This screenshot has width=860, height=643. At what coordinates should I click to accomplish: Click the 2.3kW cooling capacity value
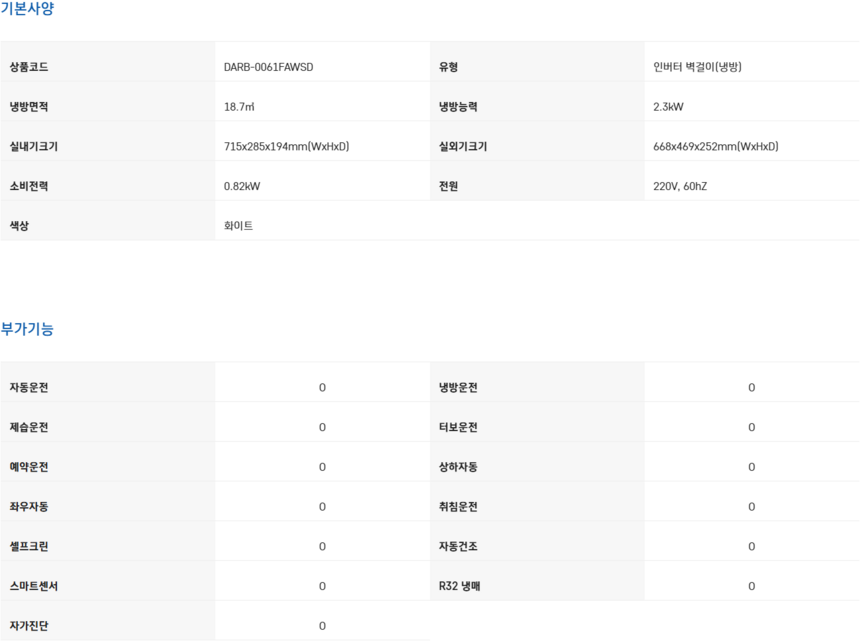(x=668, y=107)
